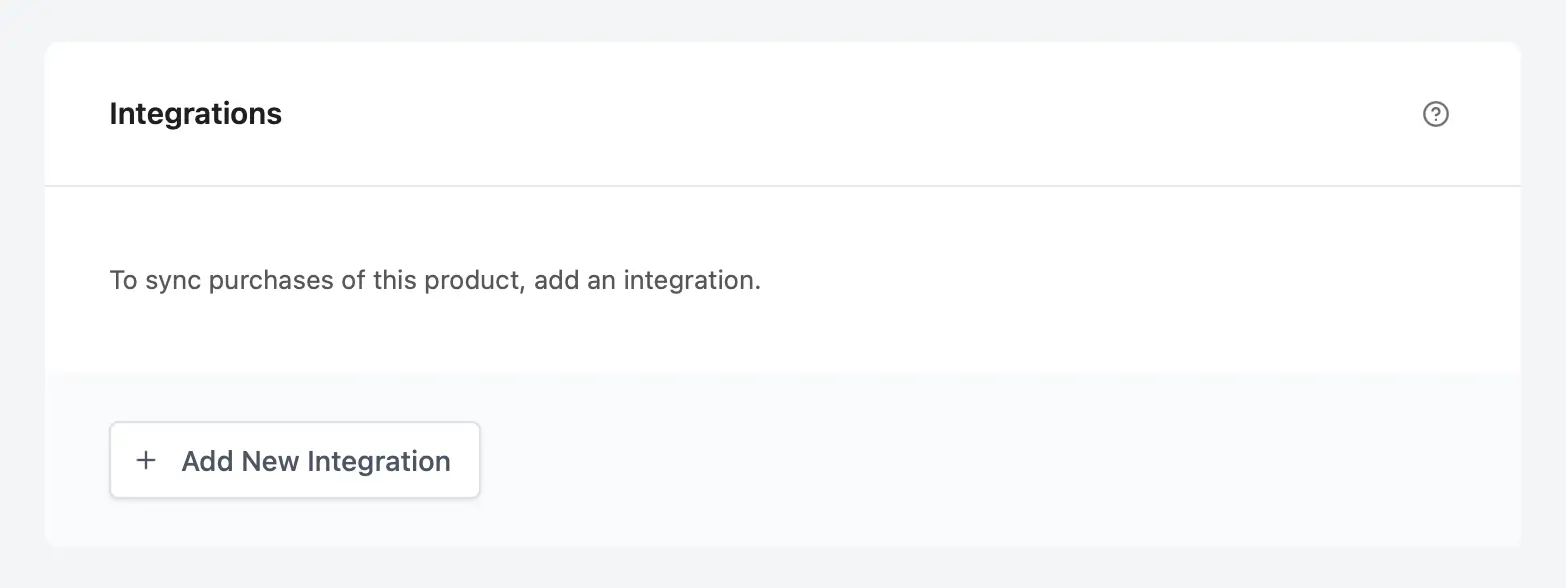Viewport: 1566px width, 588px height.
Task: Click the Add New Integration button
Action: (x=295, y=460)
